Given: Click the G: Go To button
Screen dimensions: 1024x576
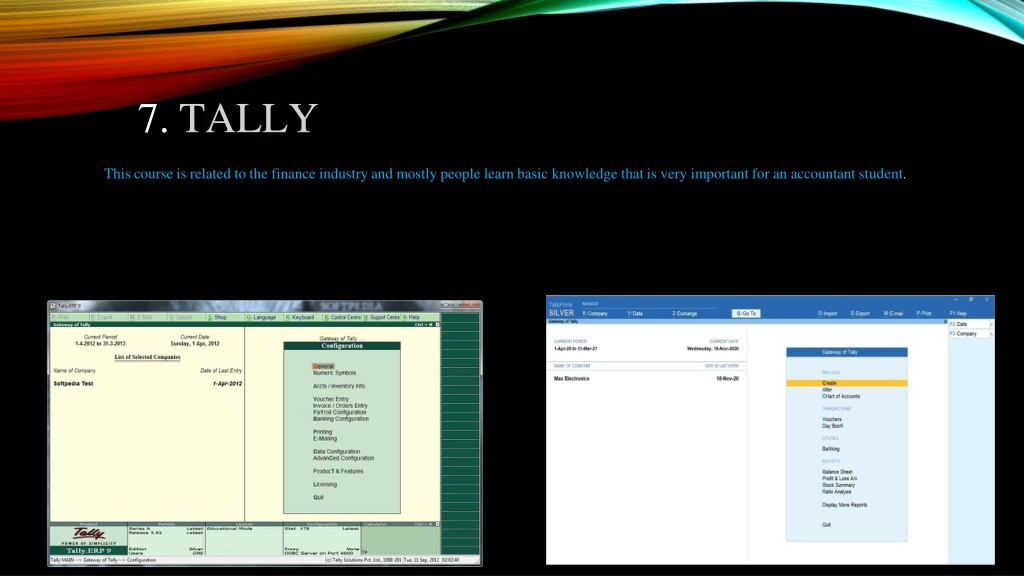Looking at the screenshot, I should tap(746, 313).
